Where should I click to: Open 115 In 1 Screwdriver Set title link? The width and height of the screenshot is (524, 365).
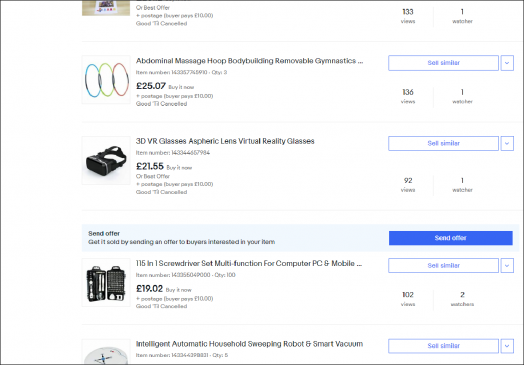[x=249, y=263]
